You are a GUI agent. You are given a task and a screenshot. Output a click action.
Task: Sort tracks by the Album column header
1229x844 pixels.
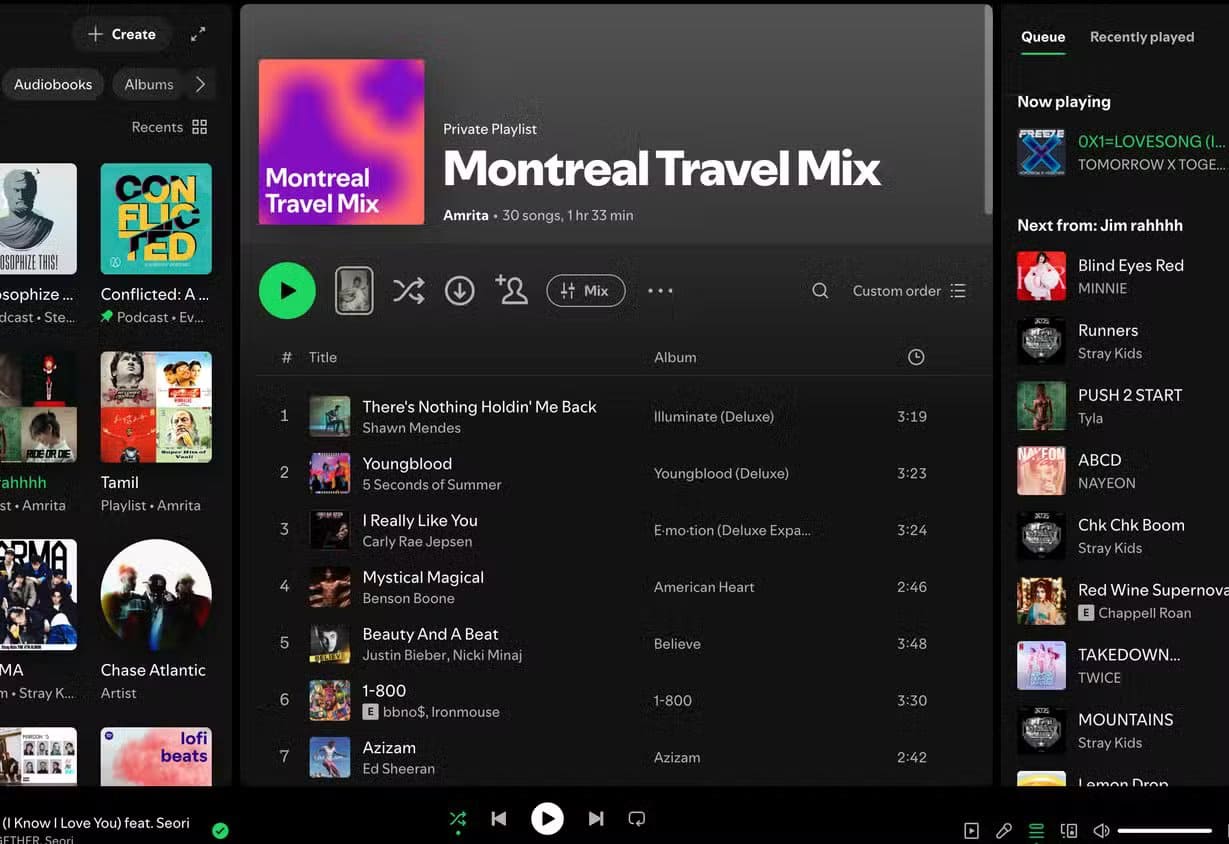(x=675, y=357)
